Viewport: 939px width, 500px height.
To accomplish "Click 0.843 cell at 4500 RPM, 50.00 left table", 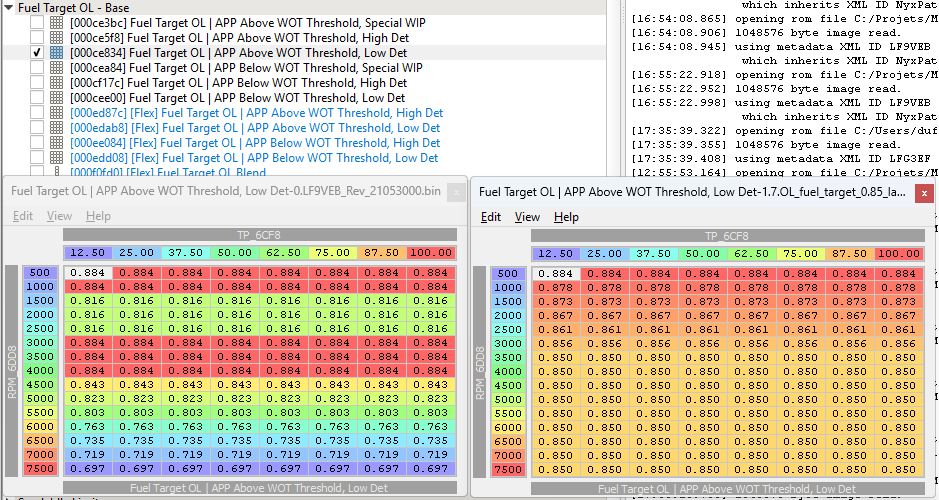I will 235,384.
